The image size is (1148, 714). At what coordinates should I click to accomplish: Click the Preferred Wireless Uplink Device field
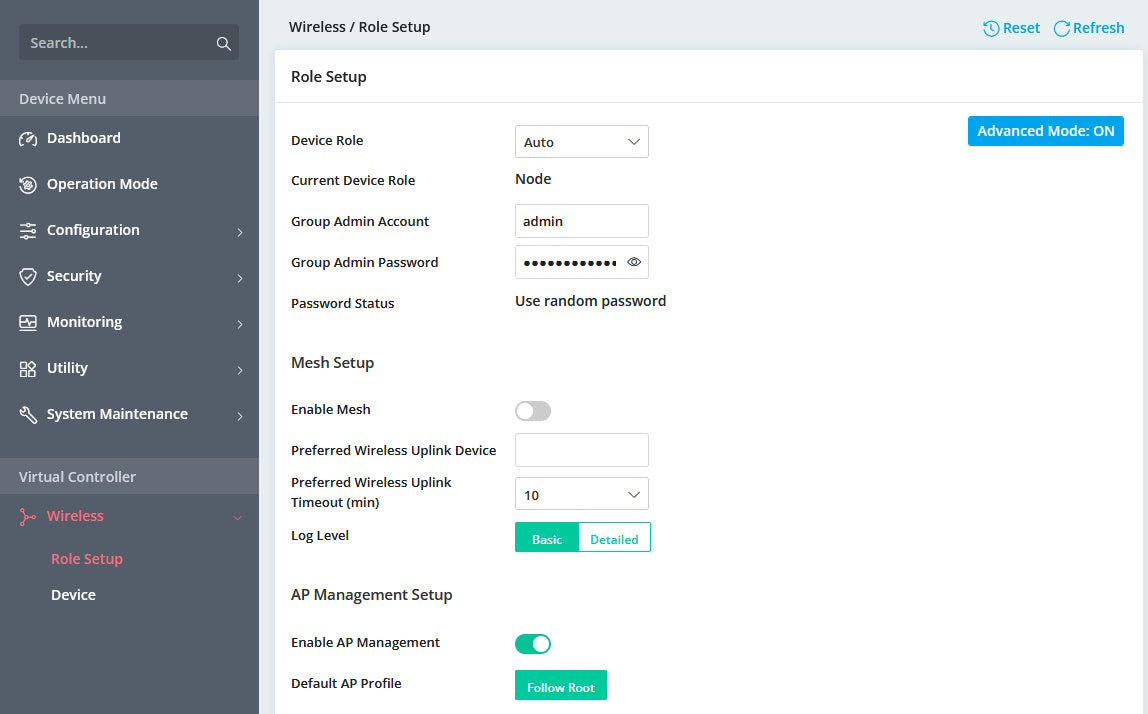pos(582,450)
